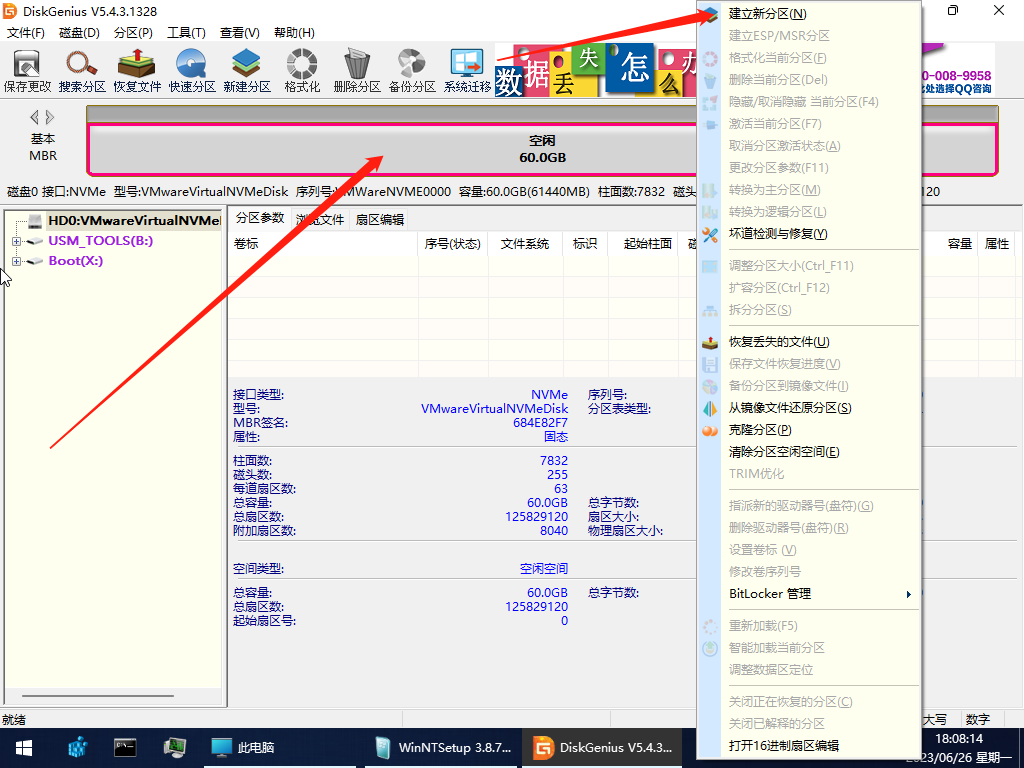This screenshot has width=1024, height=768.
Task: Select Boot(X:) in the disk tree
Action: click(76, 261)
